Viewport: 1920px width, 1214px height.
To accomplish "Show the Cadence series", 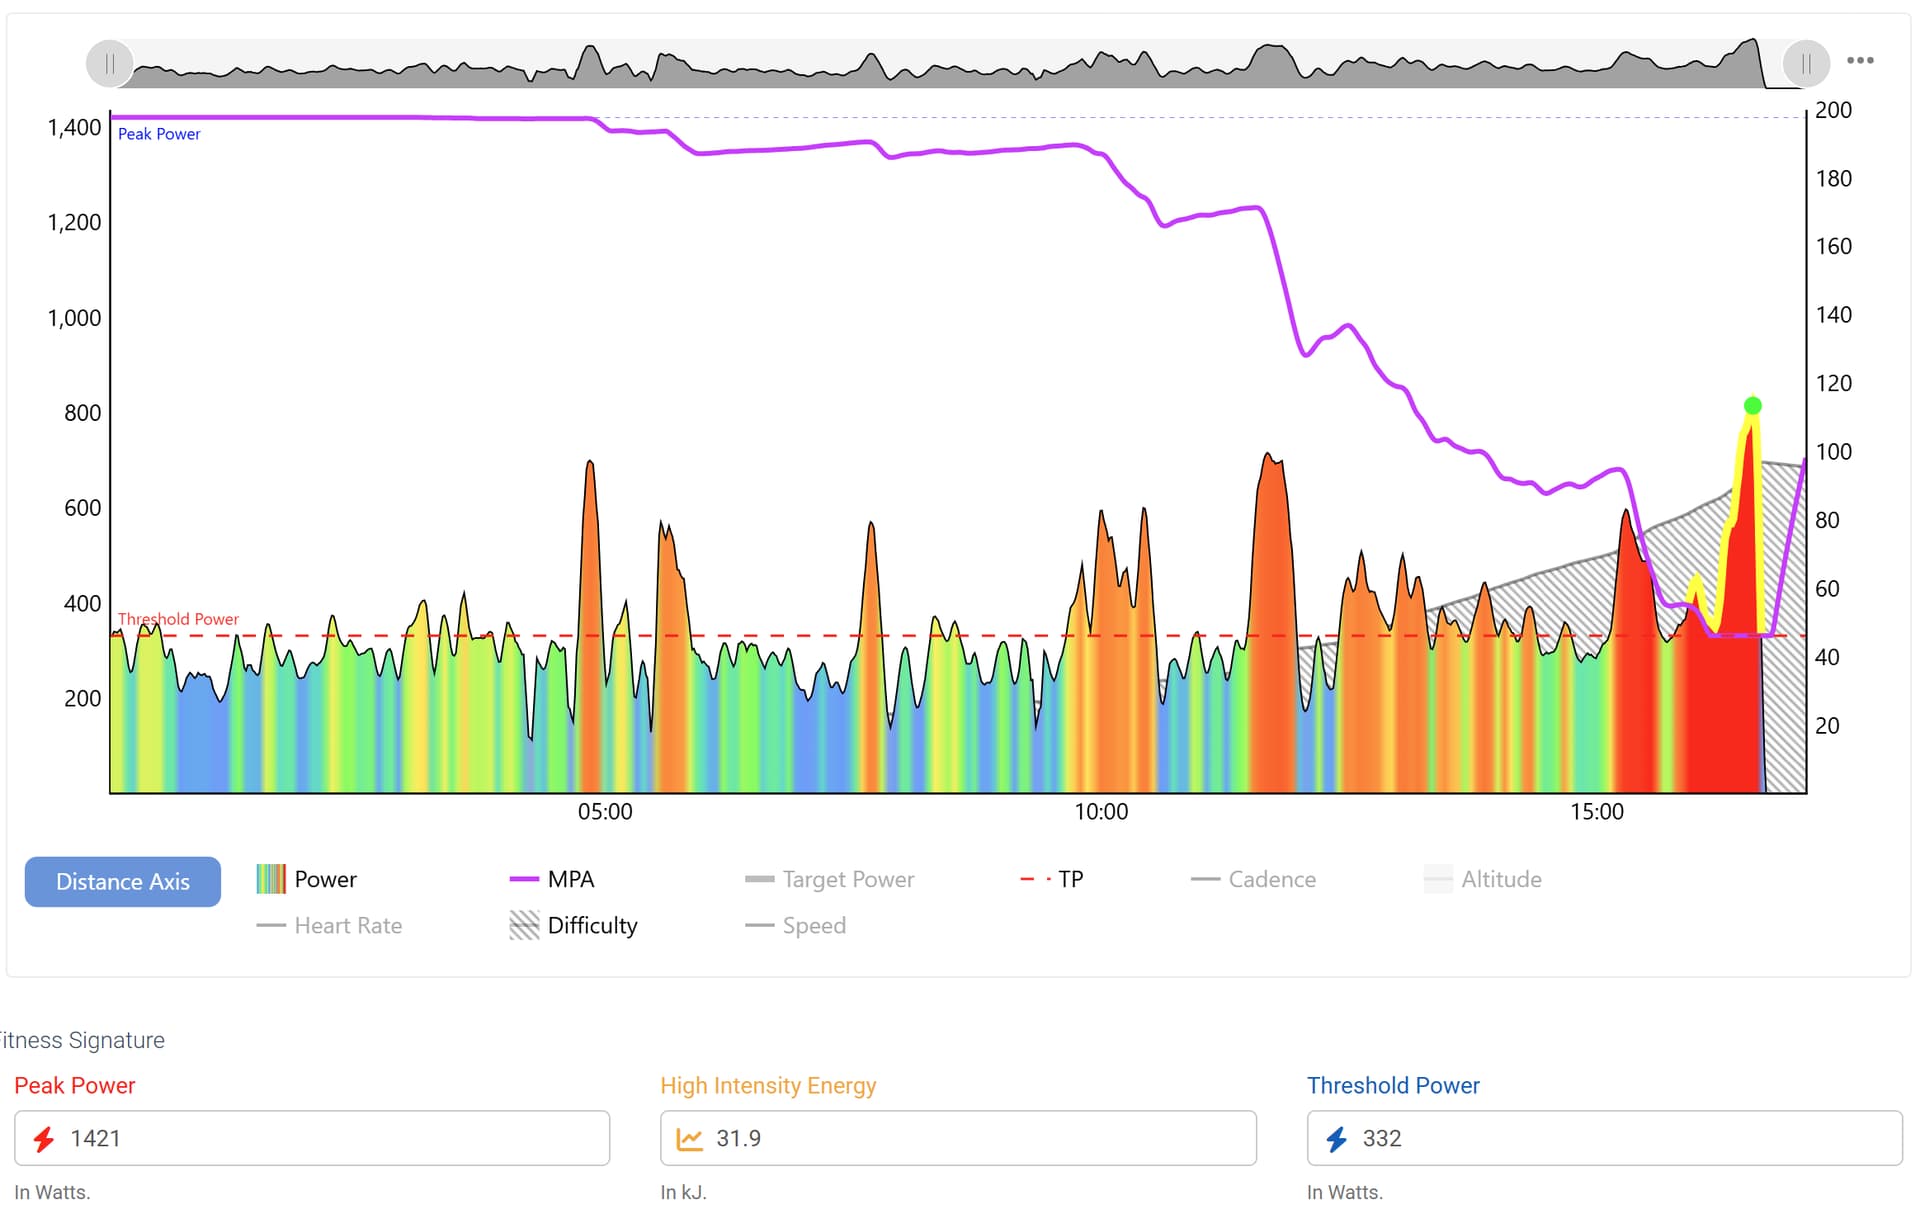I will [1253, 879].
